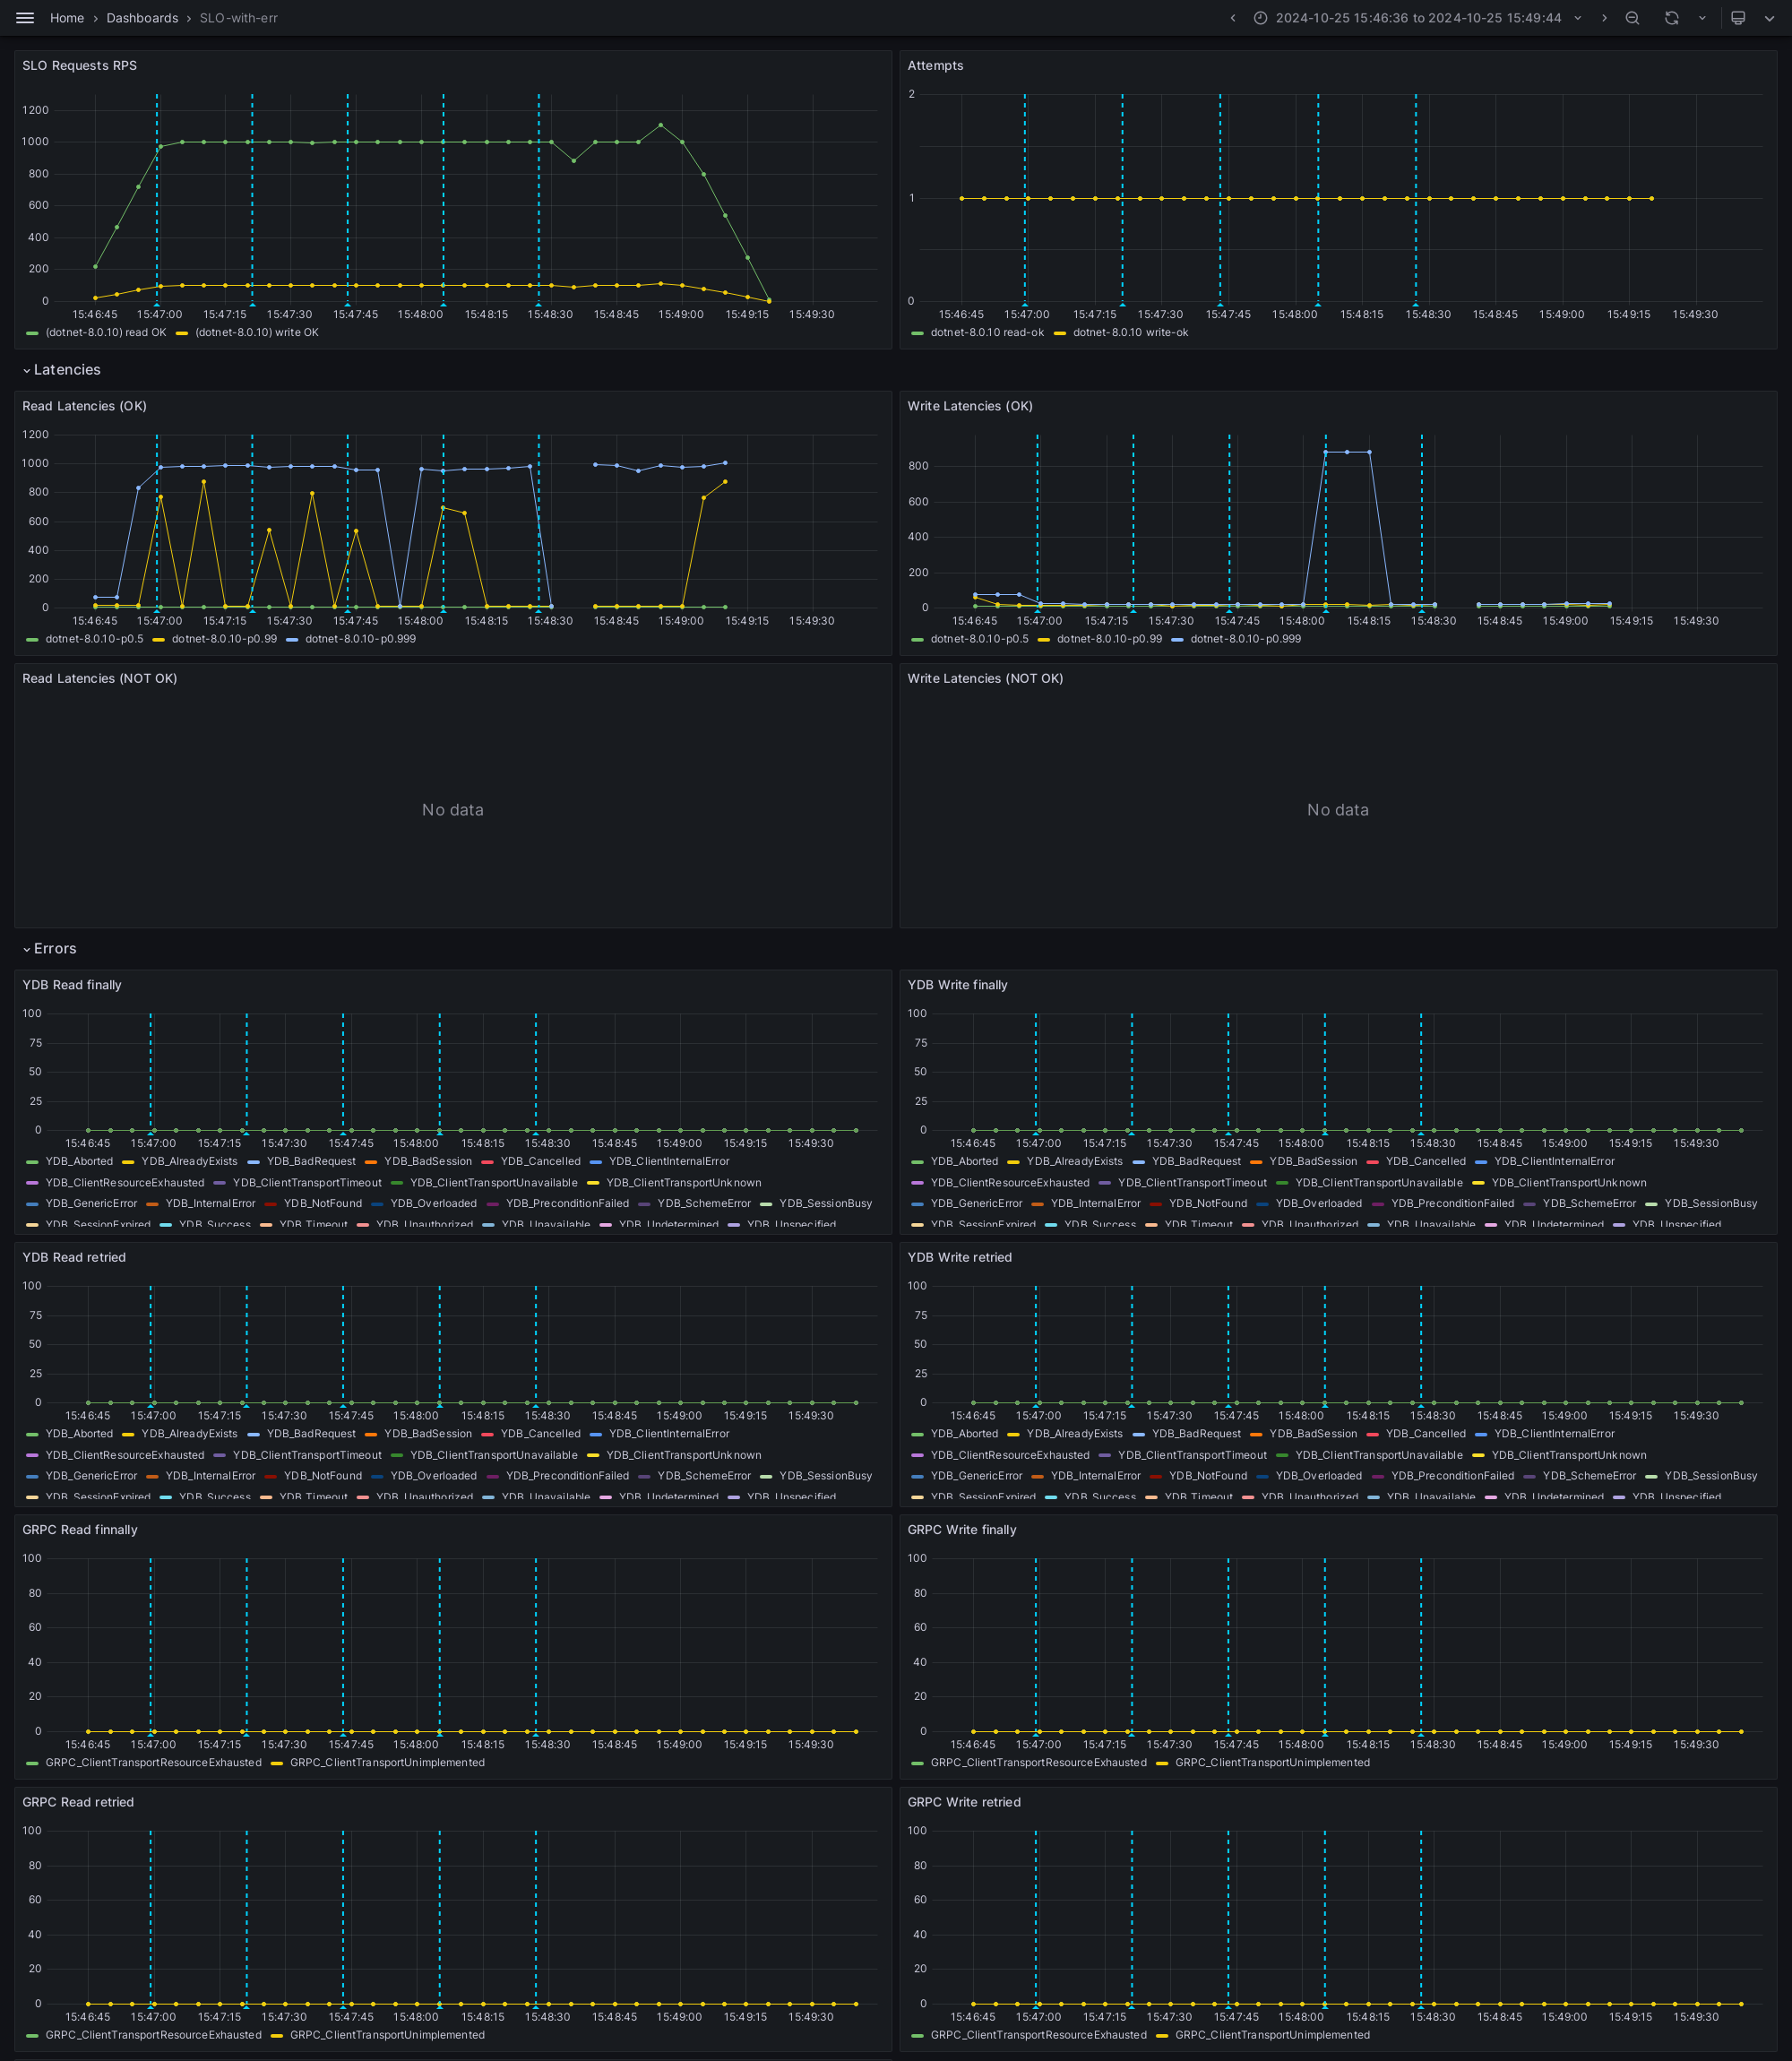
Task: Refresh the dashboard with the refresh icon
Action: tap(1671, 18)
